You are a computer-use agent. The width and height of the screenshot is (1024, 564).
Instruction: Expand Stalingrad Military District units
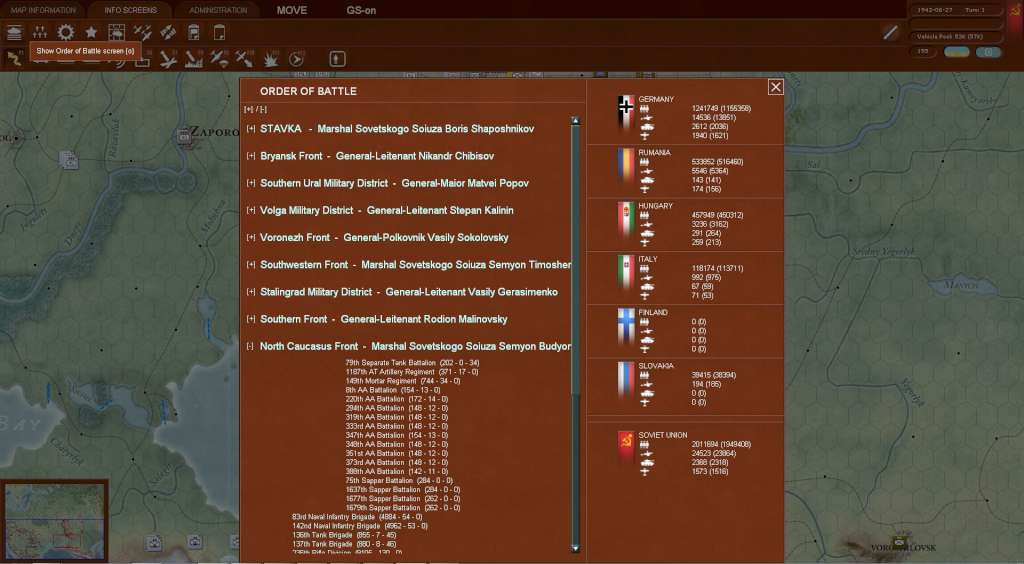(x=251, y=292)
